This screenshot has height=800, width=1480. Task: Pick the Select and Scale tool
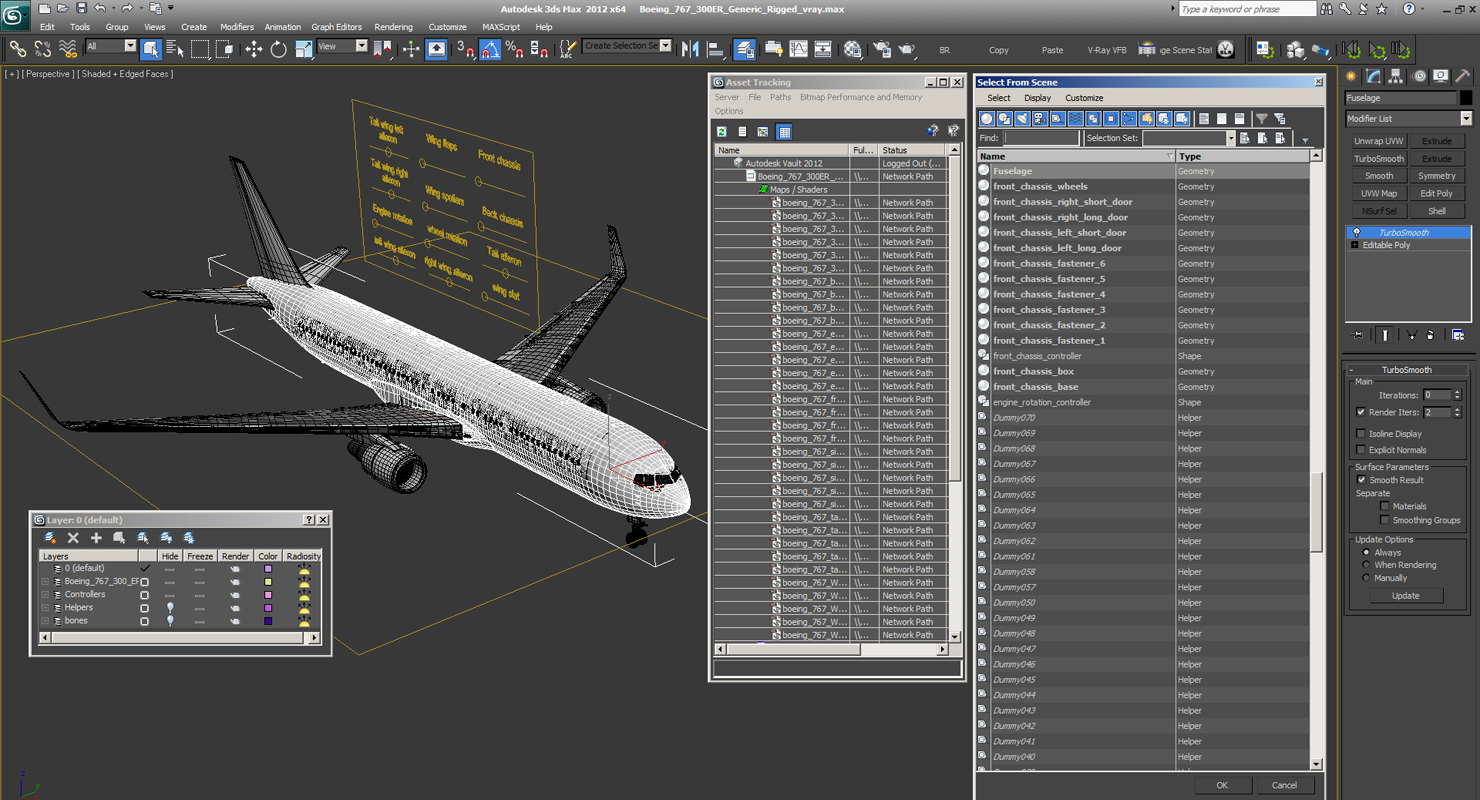304,49
